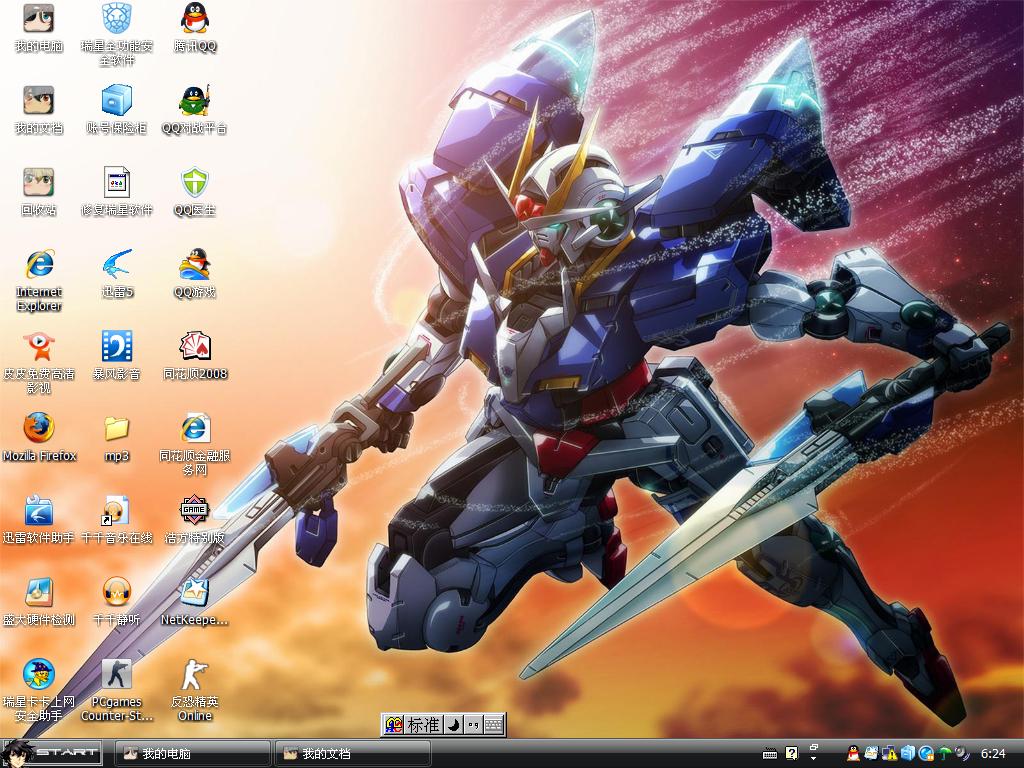
Task: Toggle Chinese punctuation mode on IME bar
Action: (472, 725)
